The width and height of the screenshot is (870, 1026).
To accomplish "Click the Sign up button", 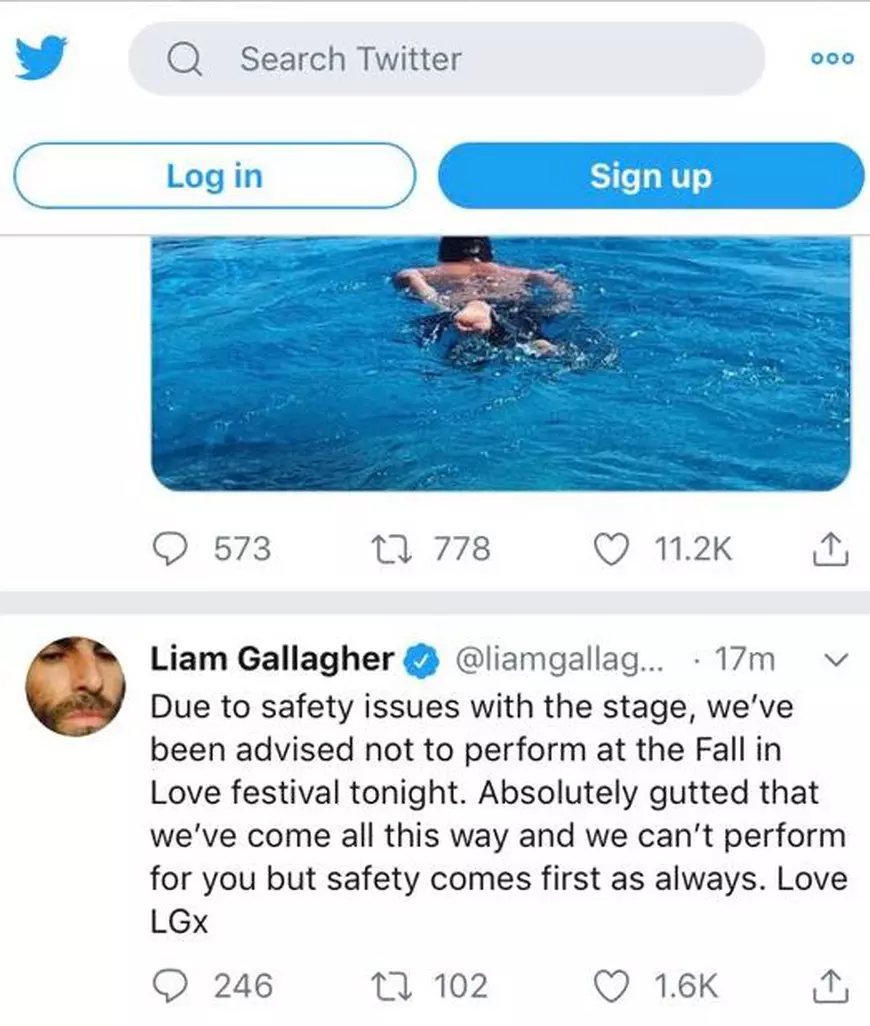I will 651,176.
